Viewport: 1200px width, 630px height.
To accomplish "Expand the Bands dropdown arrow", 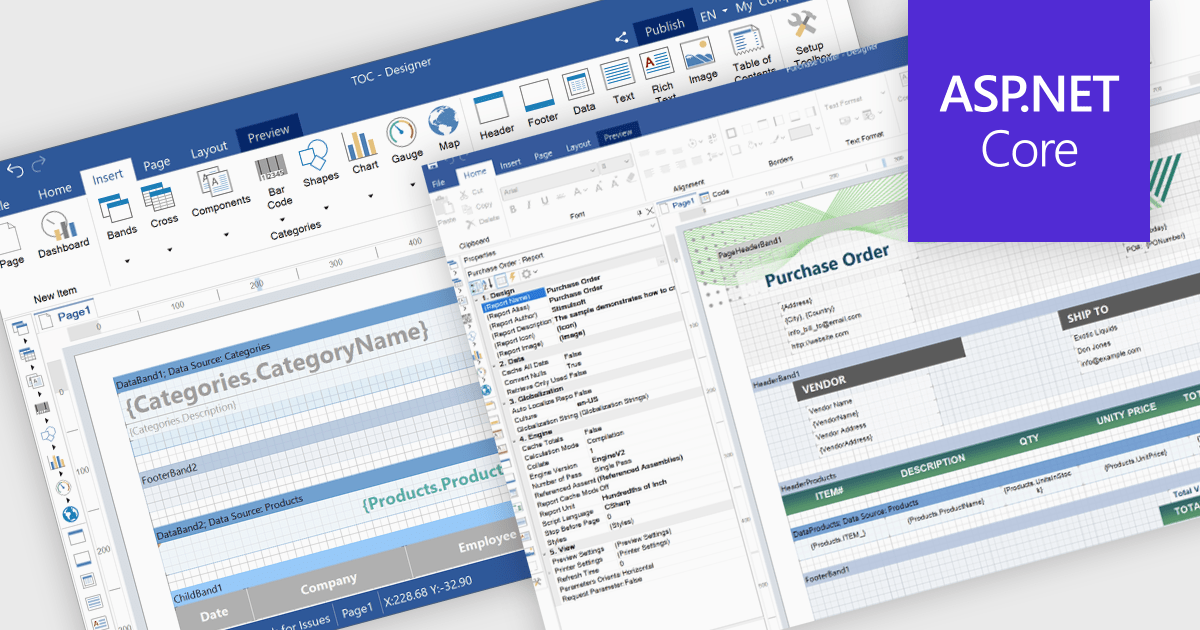I will click(127, 261).
